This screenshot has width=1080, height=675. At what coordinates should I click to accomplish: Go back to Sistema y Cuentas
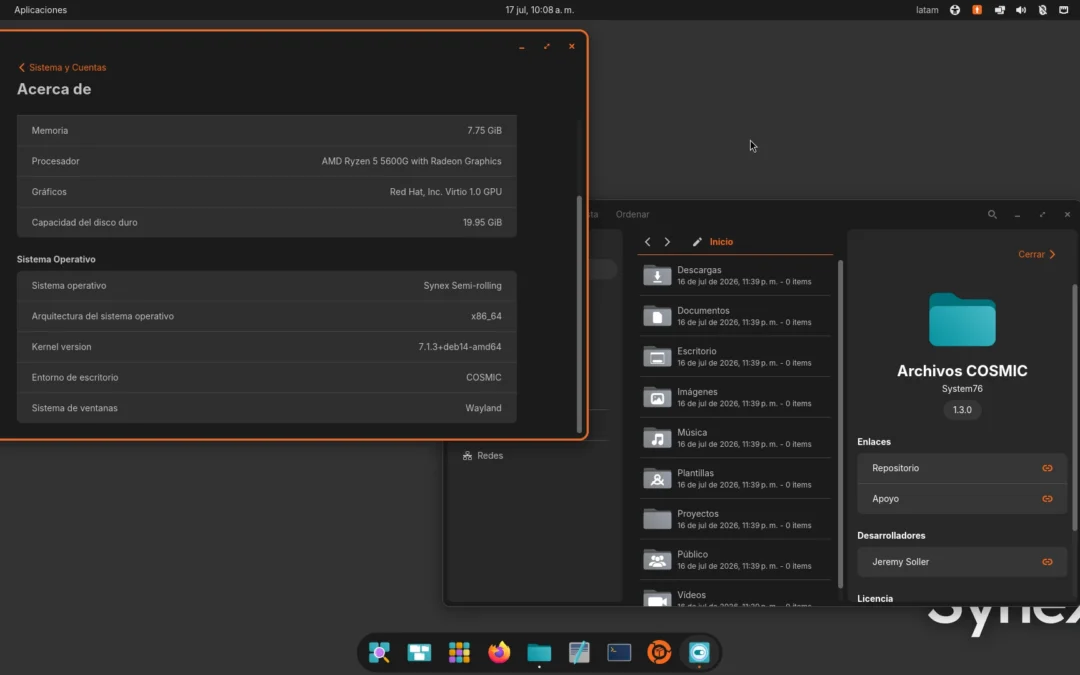click(x=62, y=68)
